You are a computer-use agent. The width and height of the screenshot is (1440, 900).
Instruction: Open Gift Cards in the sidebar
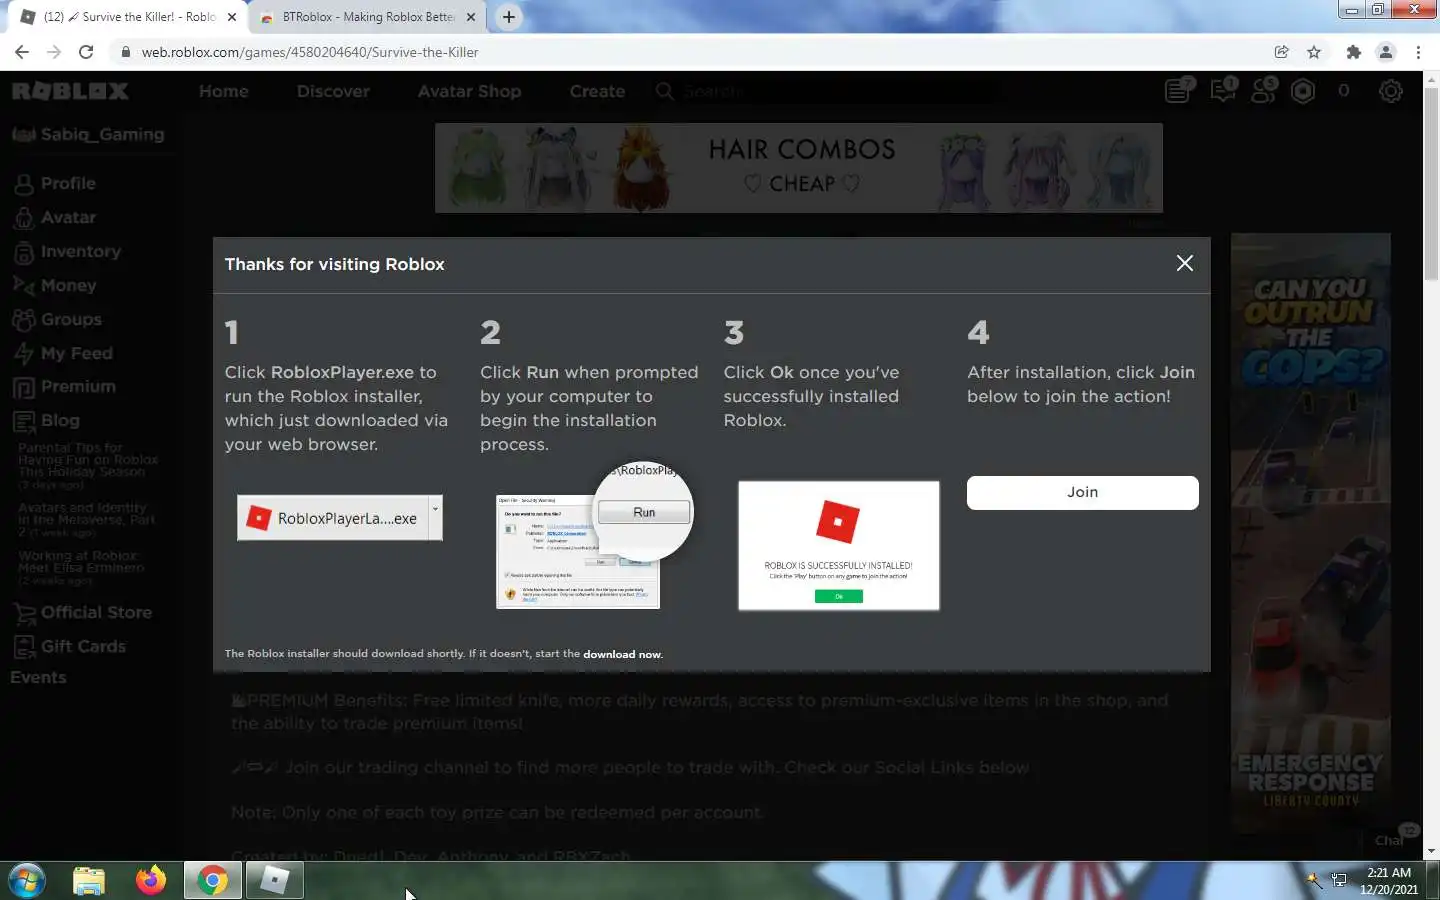(70, 646)
